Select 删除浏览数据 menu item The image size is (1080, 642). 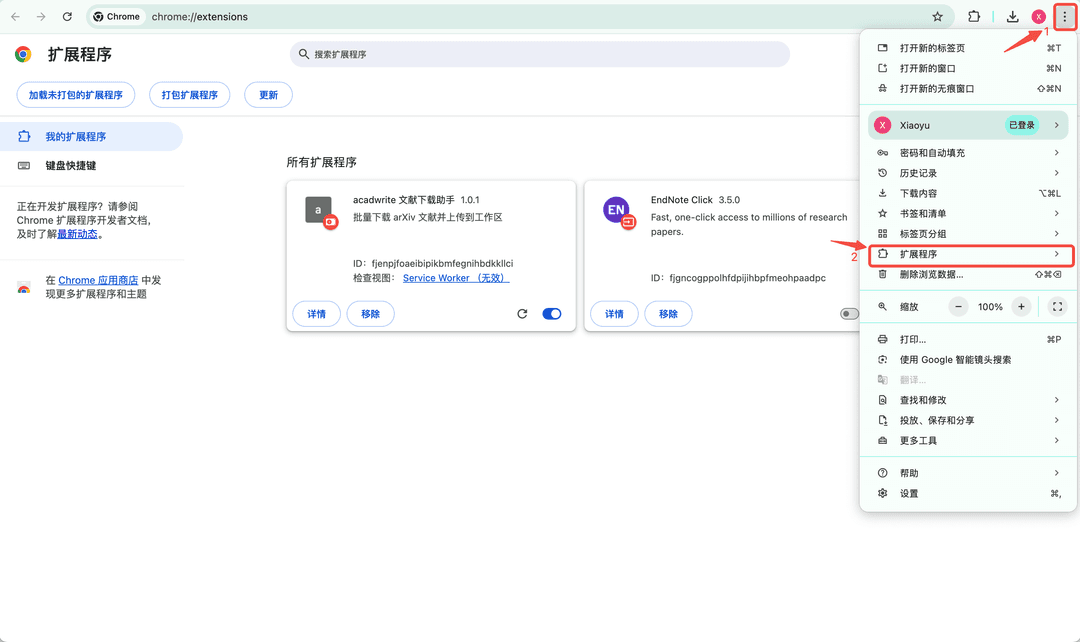(968, 274)
